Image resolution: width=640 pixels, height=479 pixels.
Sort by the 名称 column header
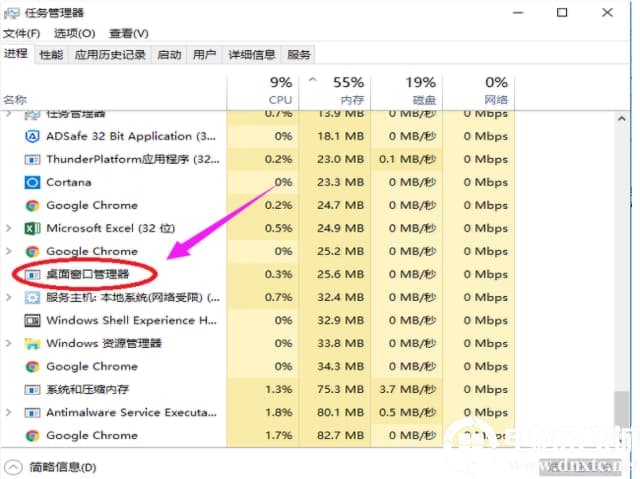pos(113,92)
